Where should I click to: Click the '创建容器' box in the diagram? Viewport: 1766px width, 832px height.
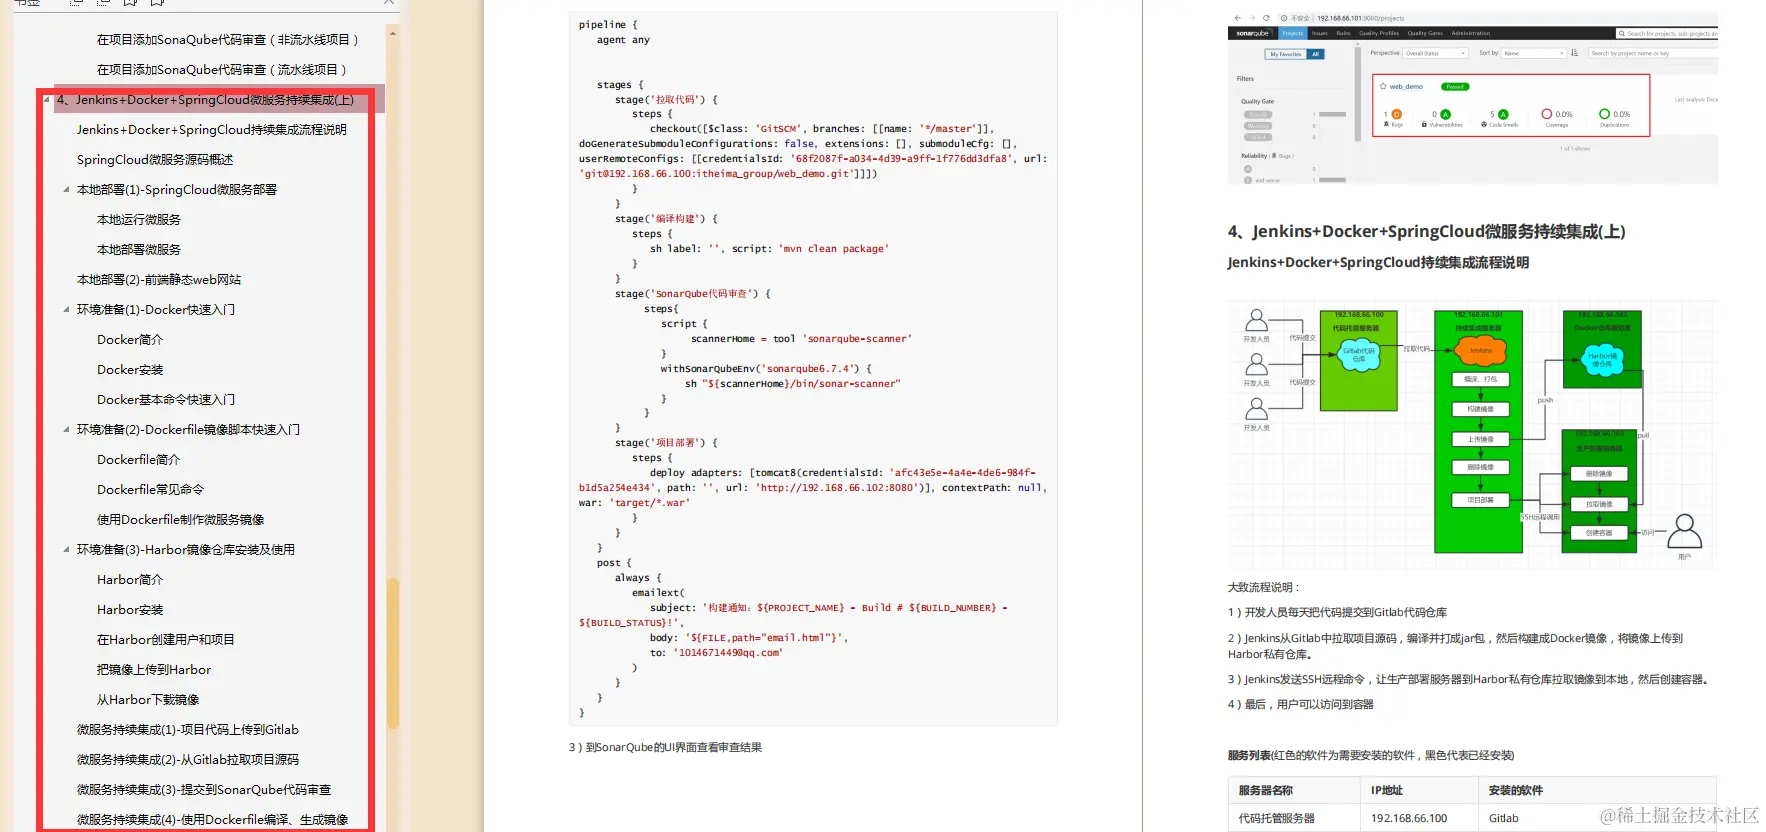[1599, 533]
